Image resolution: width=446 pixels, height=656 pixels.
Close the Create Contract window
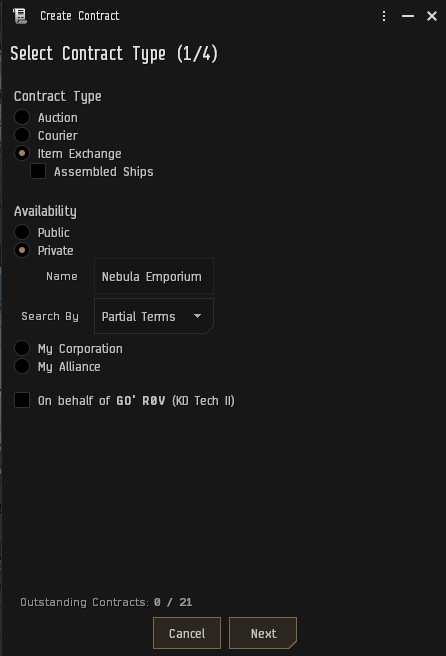pos(432,16)
